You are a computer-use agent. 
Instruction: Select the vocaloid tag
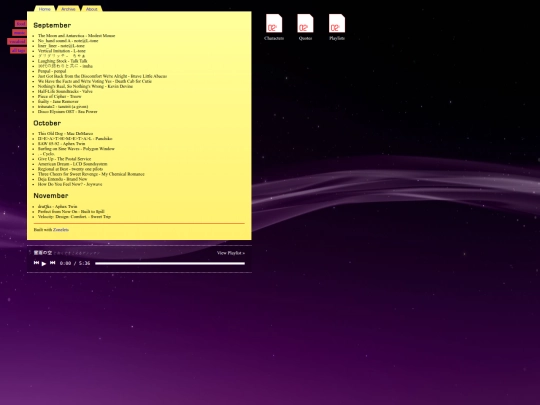[x=17, y=41]
